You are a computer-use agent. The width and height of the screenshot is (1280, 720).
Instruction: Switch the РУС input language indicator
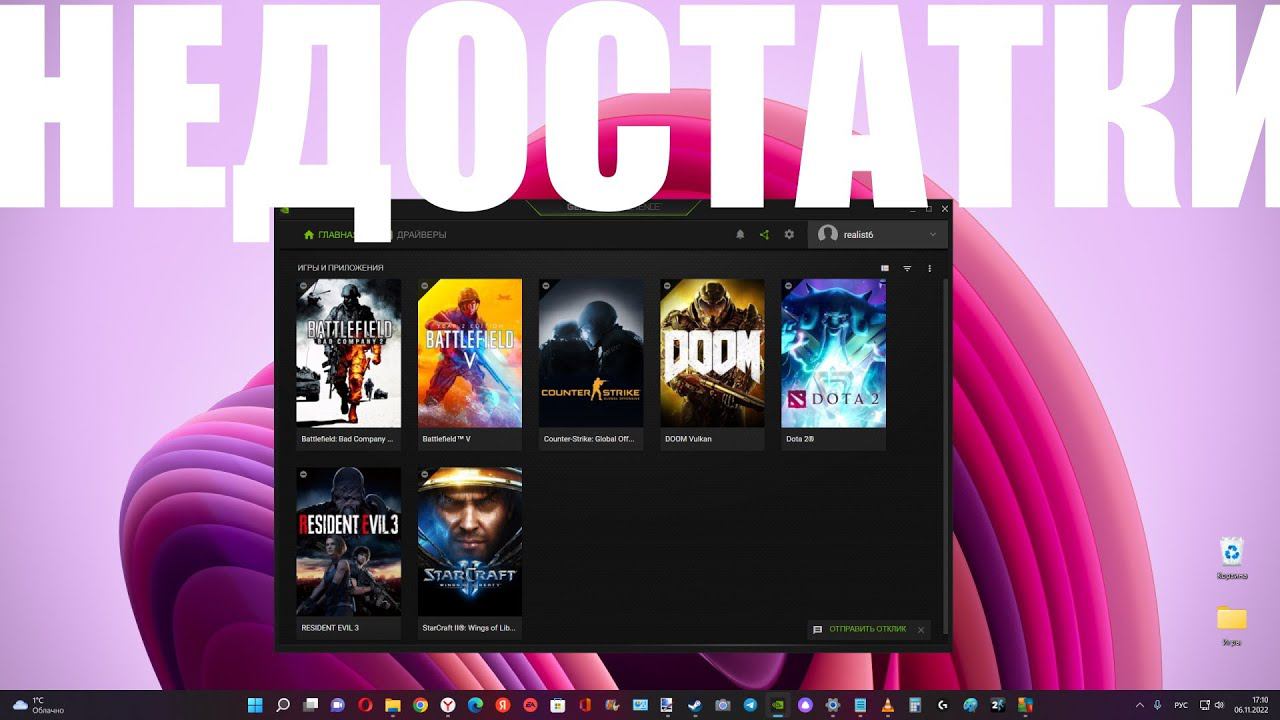pos(1180,705)
